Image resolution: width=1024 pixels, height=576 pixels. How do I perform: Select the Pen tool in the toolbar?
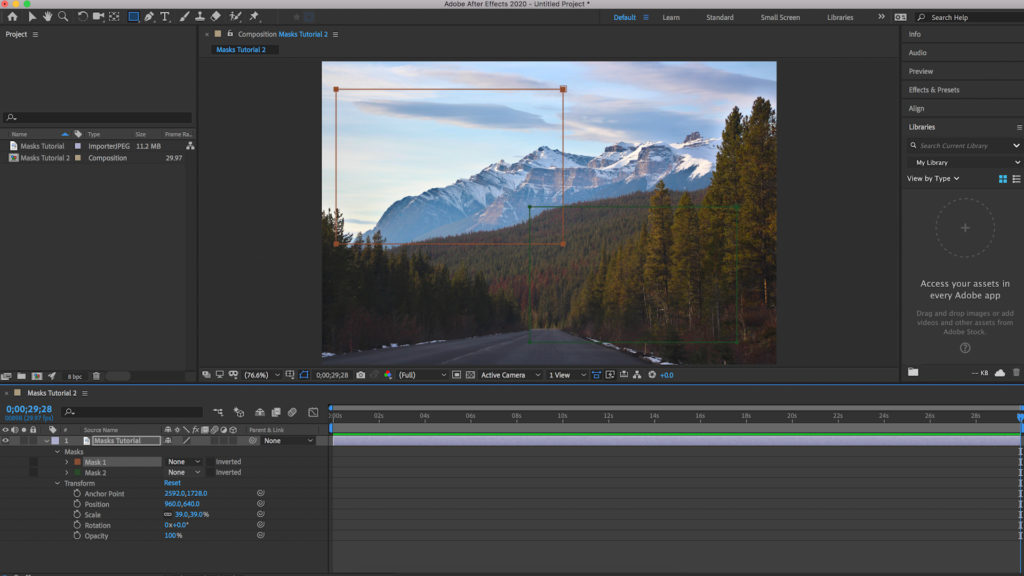tap(149, 17)
